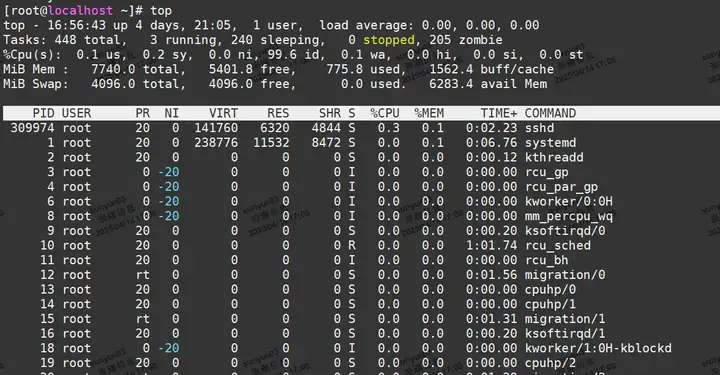The height and width of the screenshot is (375, 720).
Task: Select the kworker/0:0H command name
Action: (569, 201)
